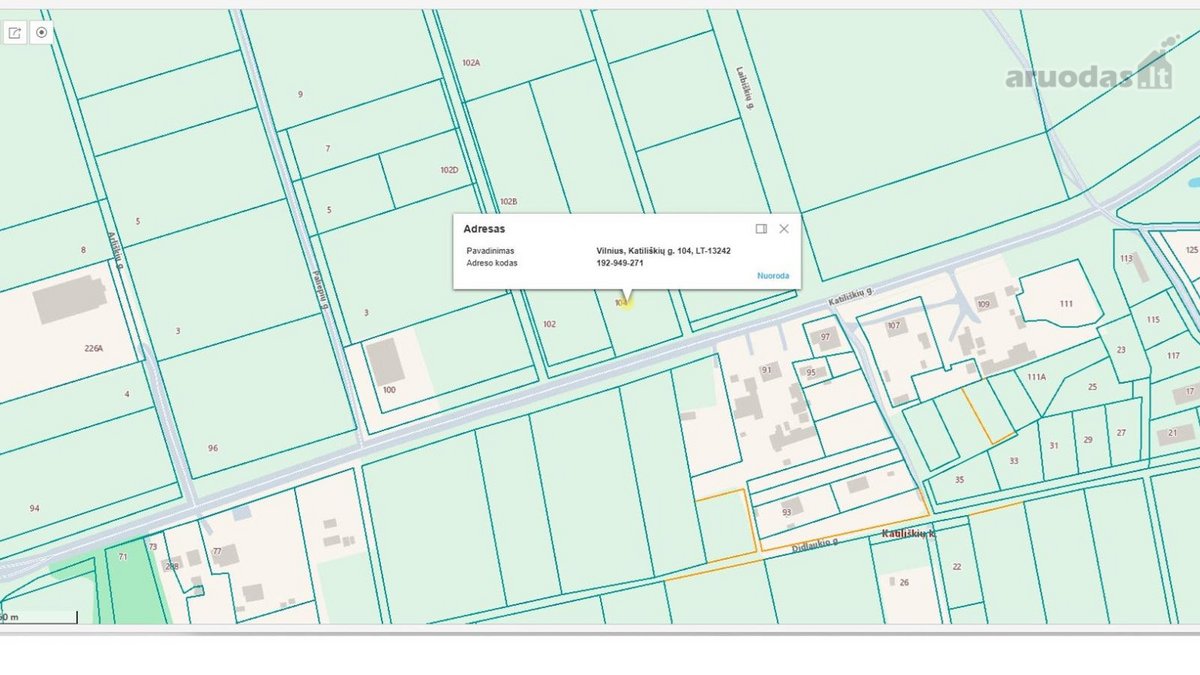Click parcel label 94 on the map
Image resolution: width=1200 pixels, height=675 pixels.
[34, 508]
